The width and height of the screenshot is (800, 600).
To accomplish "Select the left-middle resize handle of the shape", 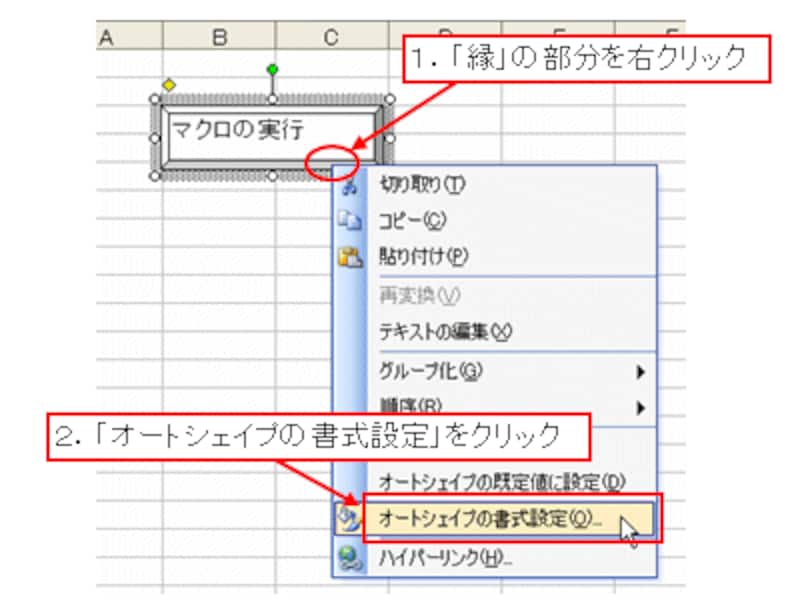I will tap(155, 138).
